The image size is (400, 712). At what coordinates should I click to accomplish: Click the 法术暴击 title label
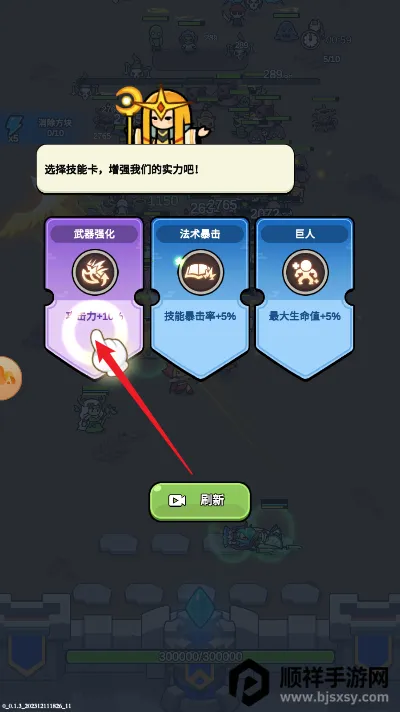click(x=200, y=234)
